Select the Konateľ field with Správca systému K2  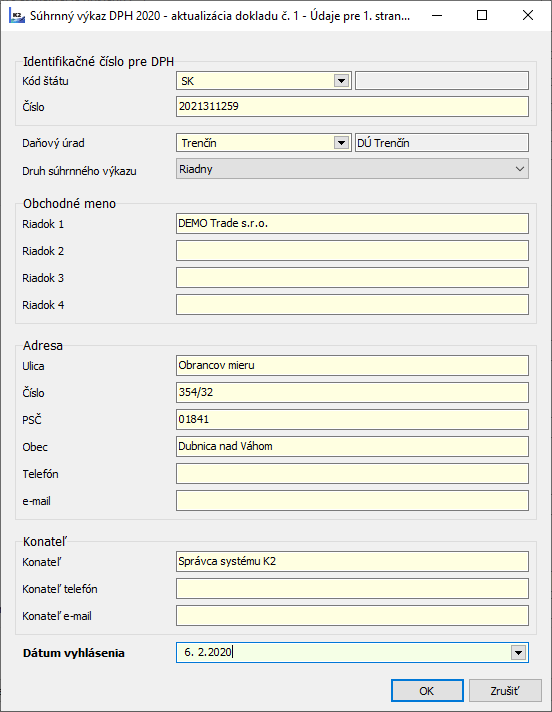click(352, 561)
